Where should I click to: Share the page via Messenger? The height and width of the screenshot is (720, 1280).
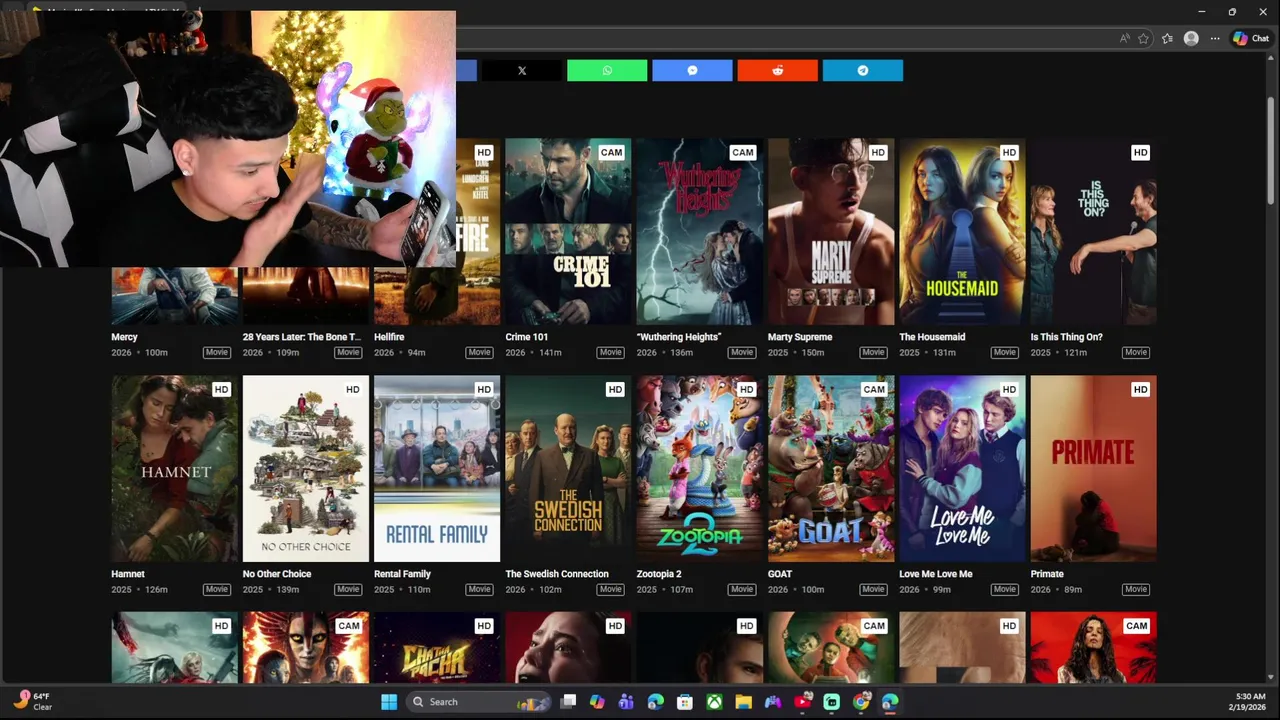tap(692, 71)
